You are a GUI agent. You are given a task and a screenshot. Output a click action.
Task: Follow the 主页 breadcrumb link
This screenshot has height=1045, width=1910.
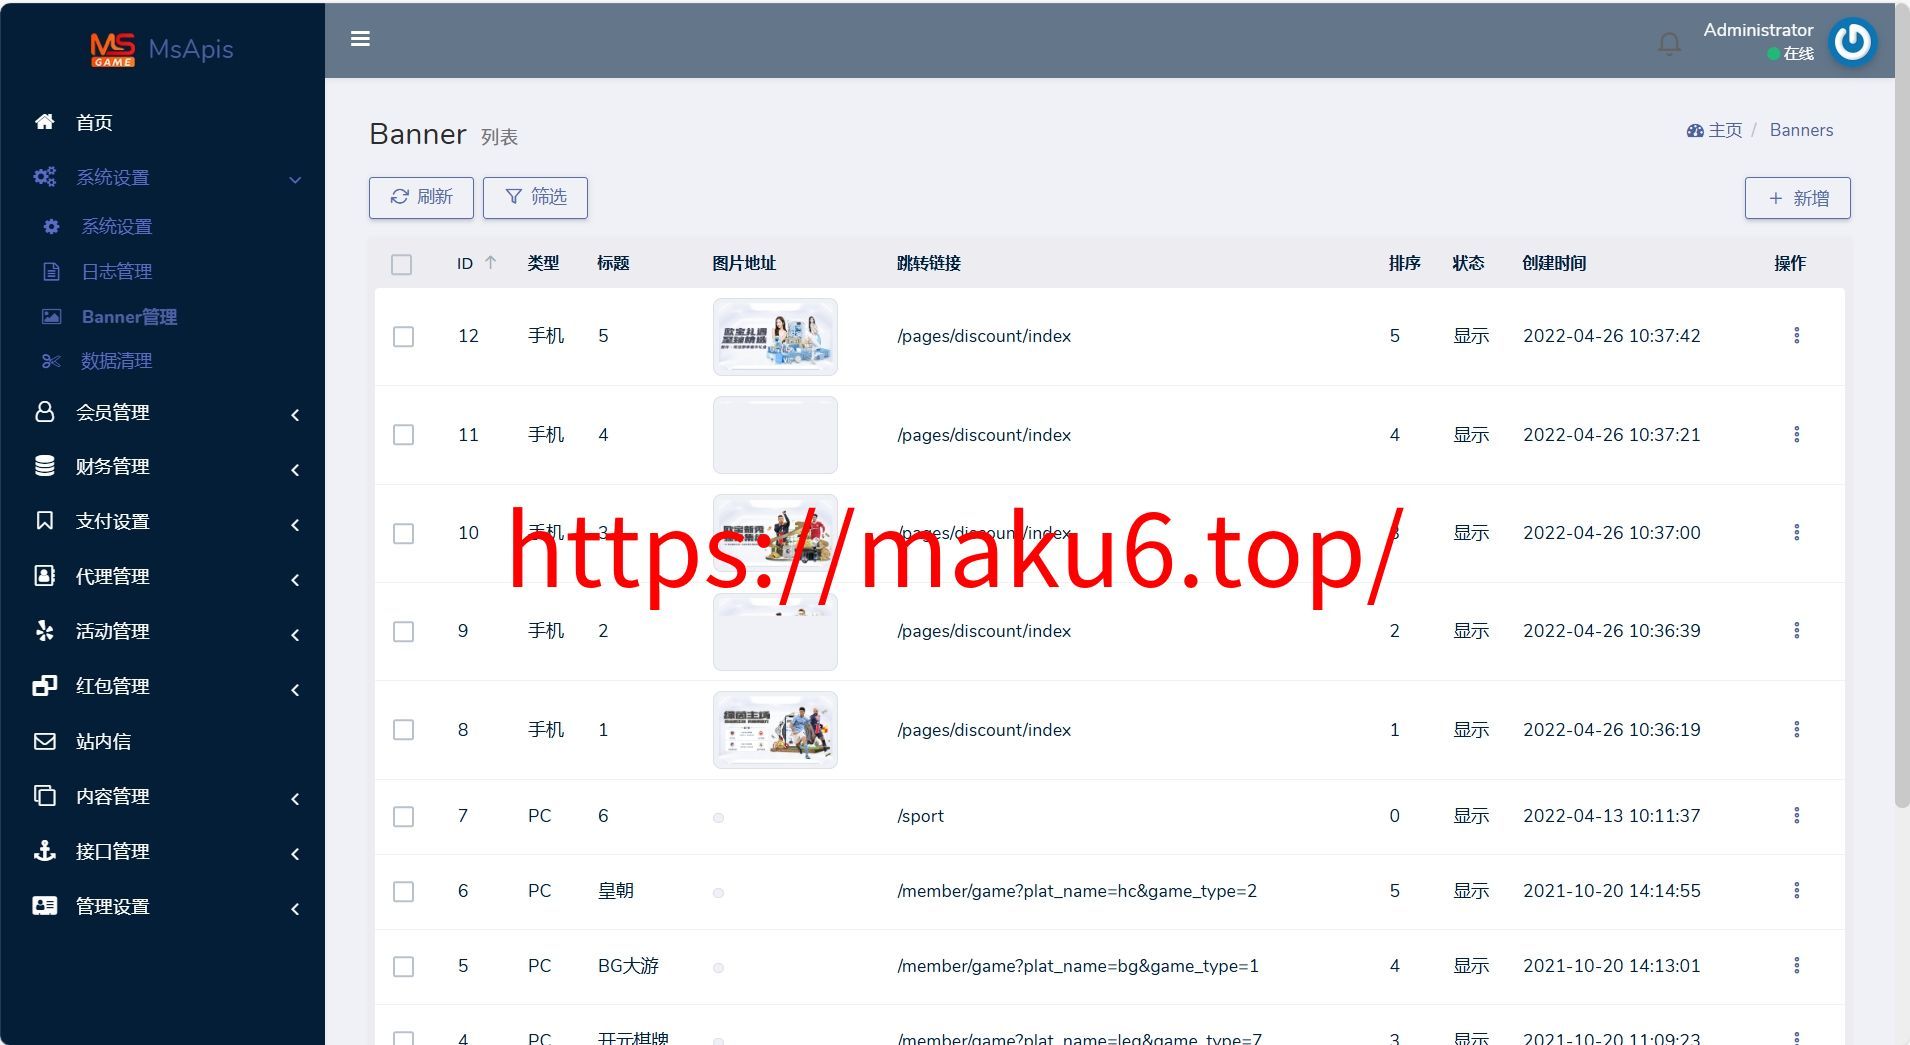[1714, 130]
